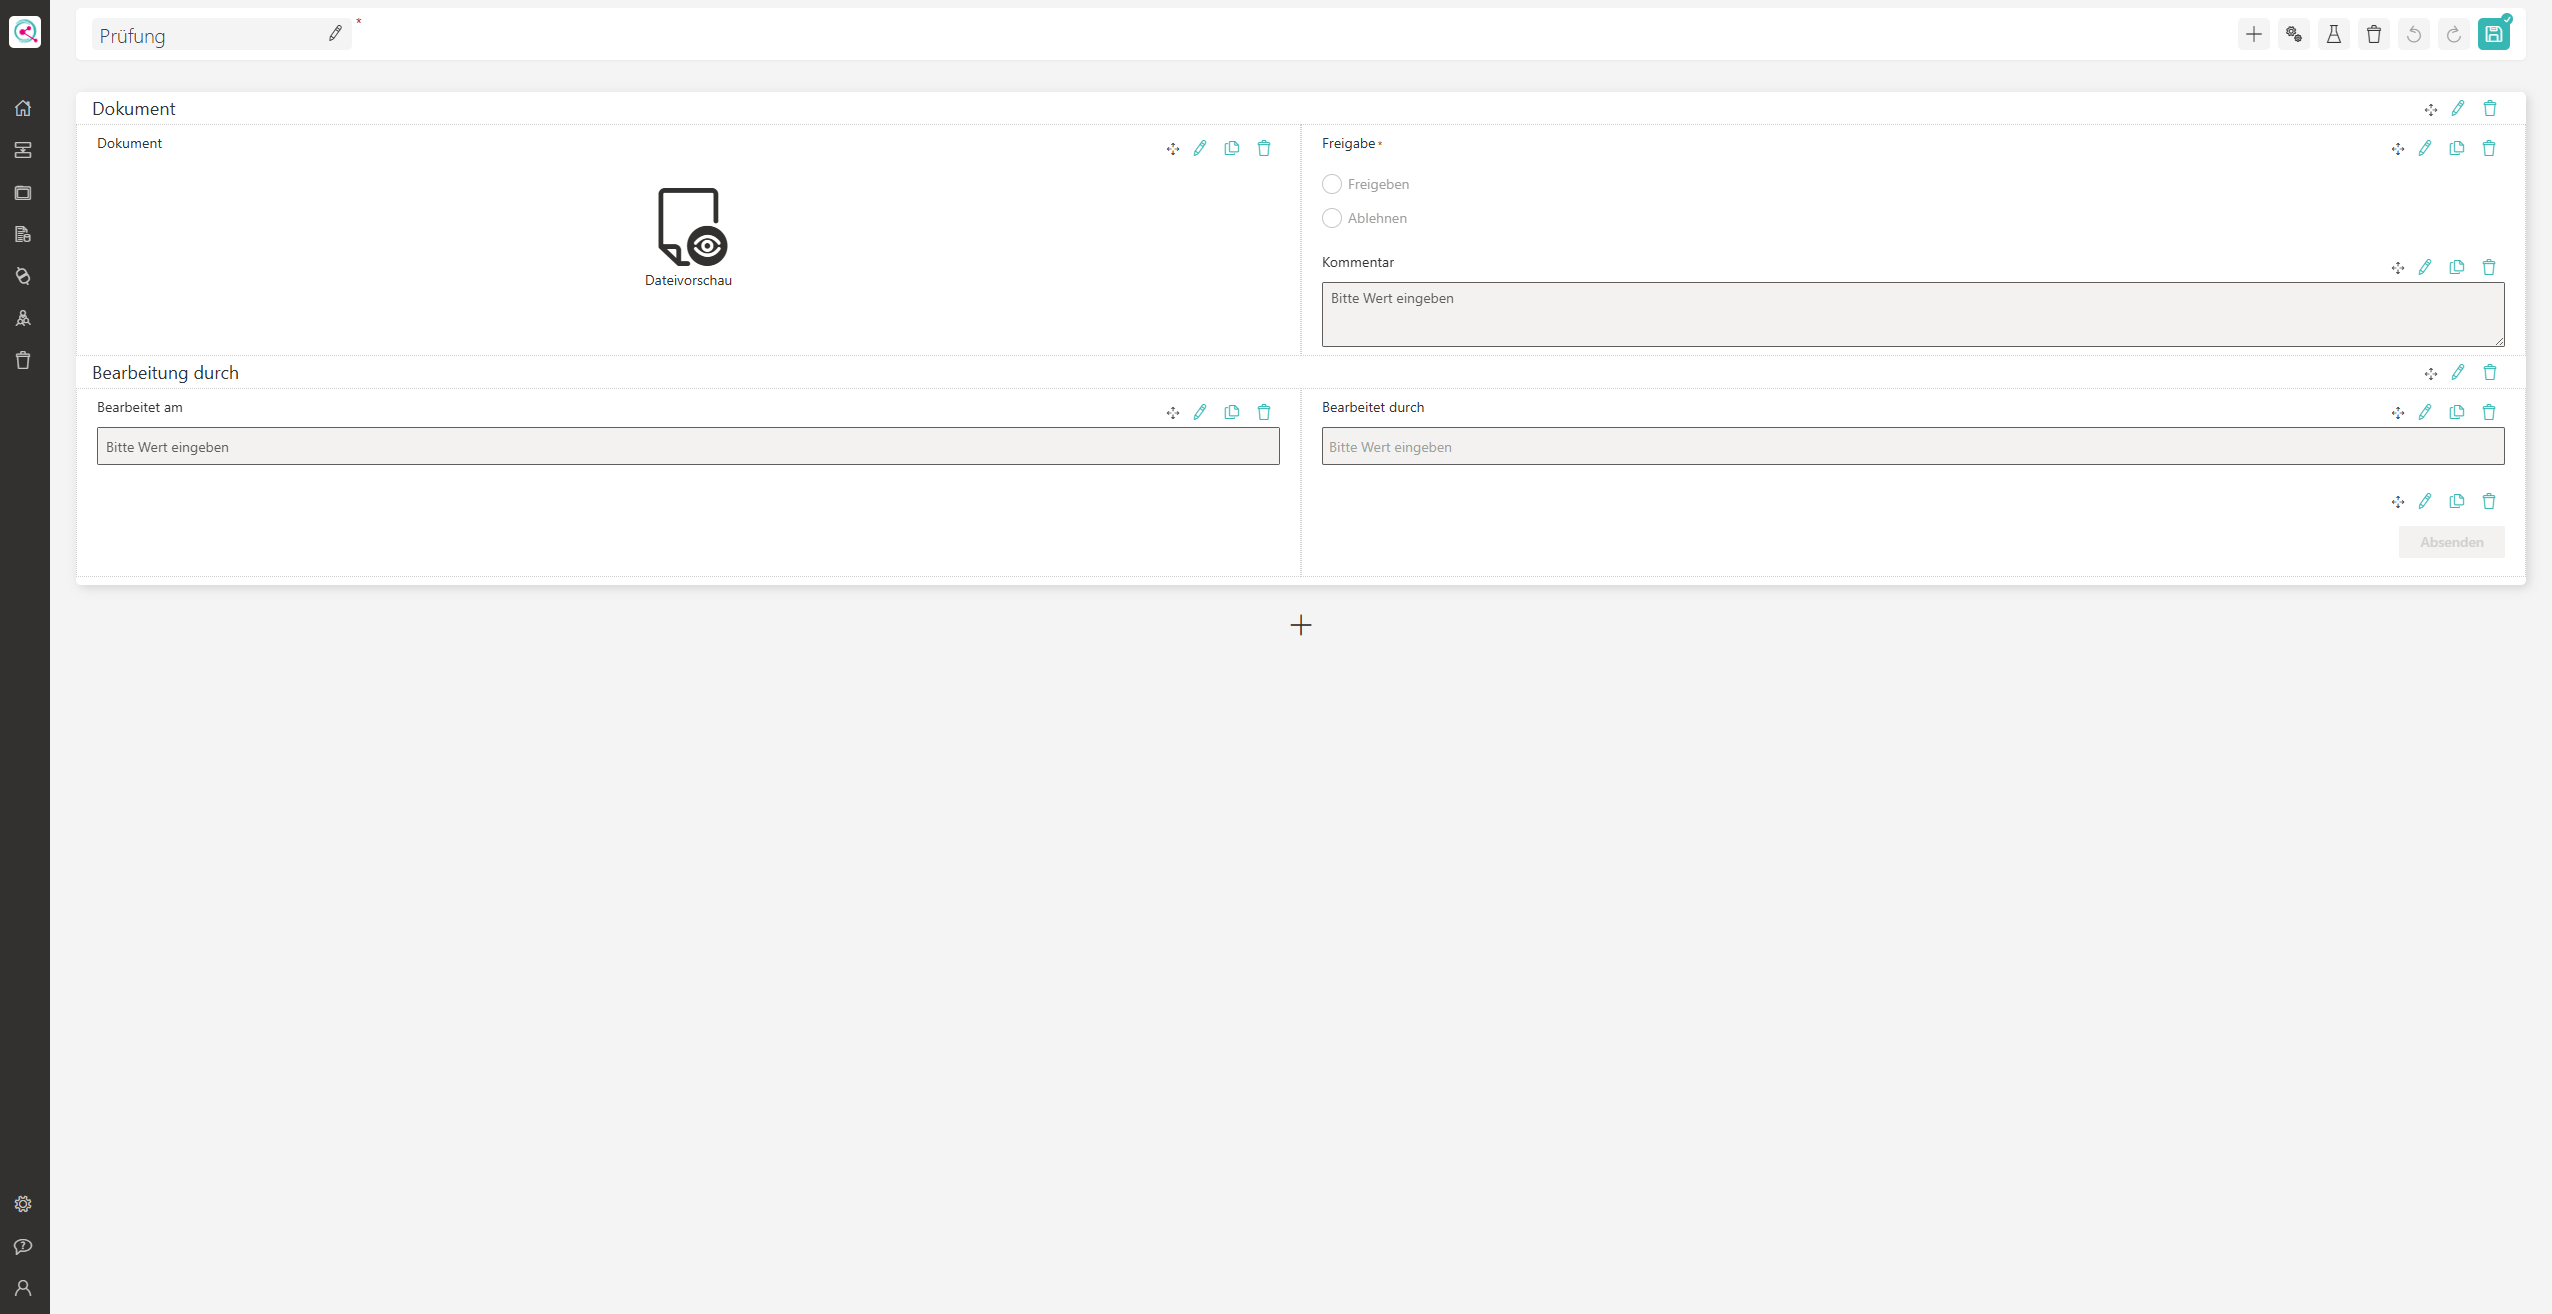Click the flask test icon in toolbar
The width and height of the screenshot is (2552, 1314).
pyautogui.click(x=2333, y=35)
